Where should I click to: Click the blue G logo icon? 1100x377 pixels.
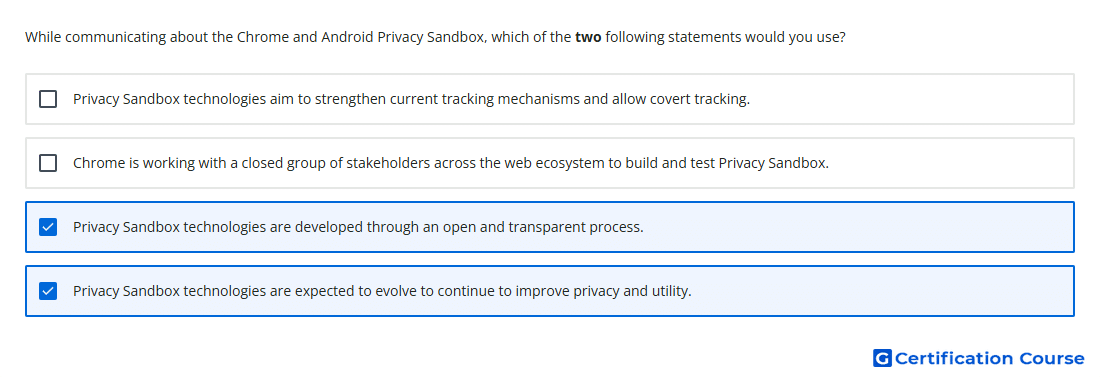tap(882, 358)
